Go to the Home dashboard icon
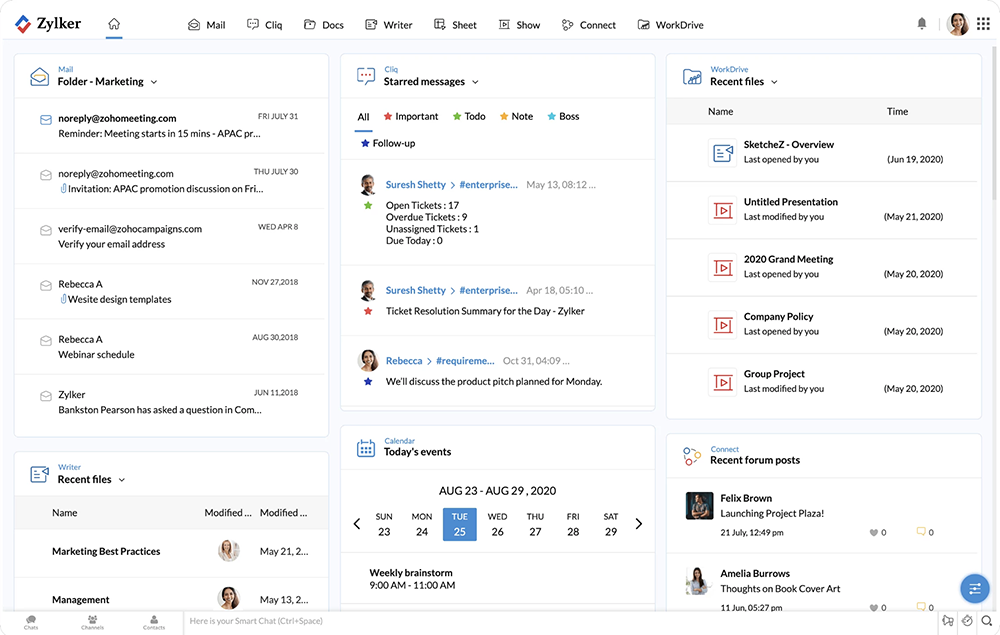Screen dimensions: 1000x635 coord(114,24)
